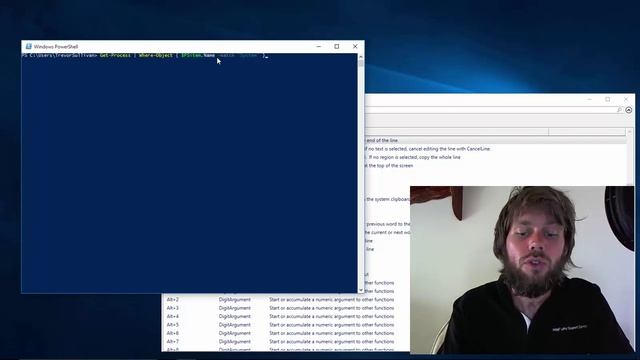Minimize the Windows PowerShell window
640x360 pixels.
click(319, 47)
